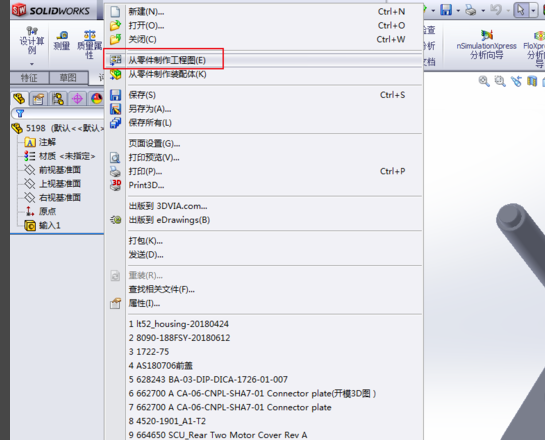
Task: Click the Zoom to Area icon
Action: [x=500, y=81]
